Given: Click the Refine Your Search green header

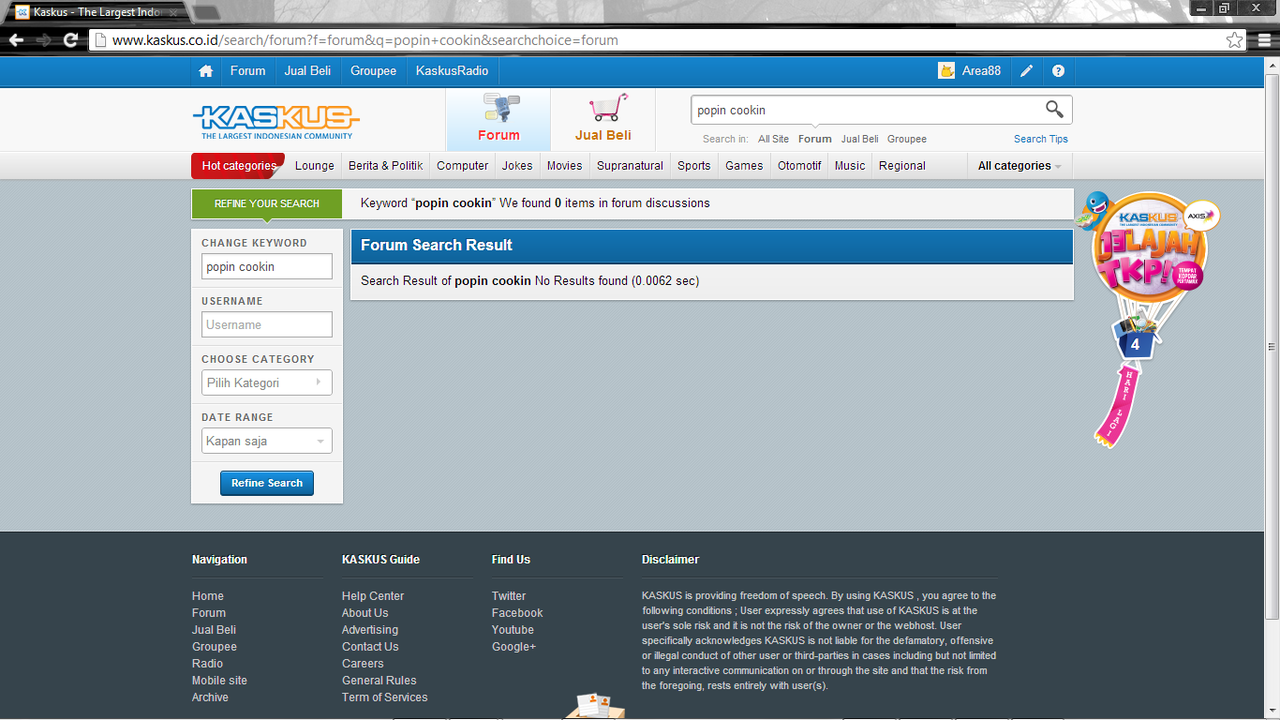Looking at the screenshot, I should pos(267,203).
